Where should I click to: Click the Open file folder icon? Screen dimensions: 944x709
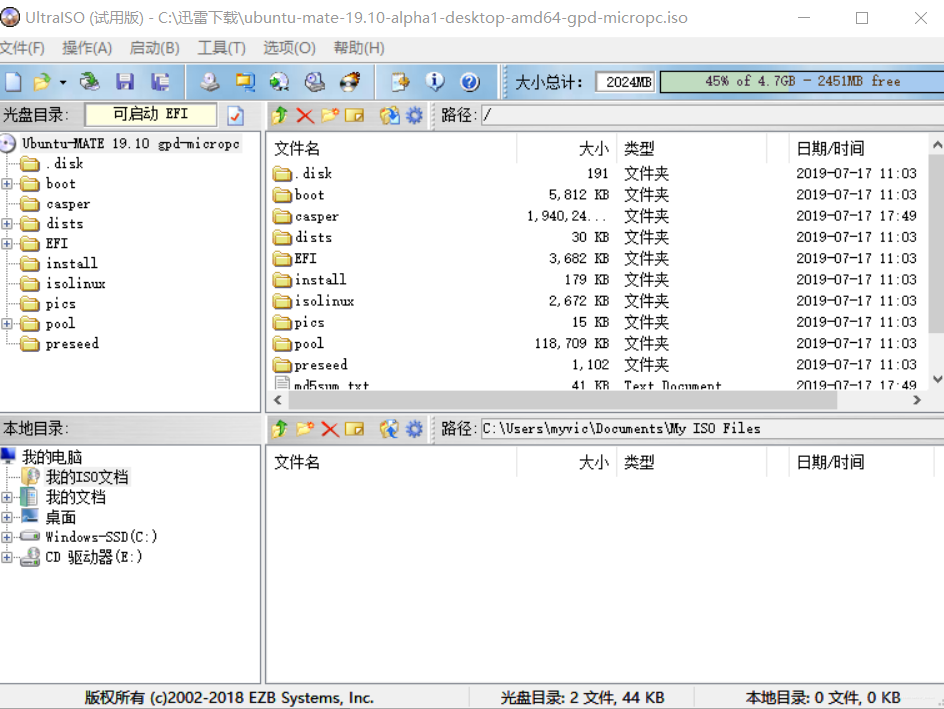point(42,82)
